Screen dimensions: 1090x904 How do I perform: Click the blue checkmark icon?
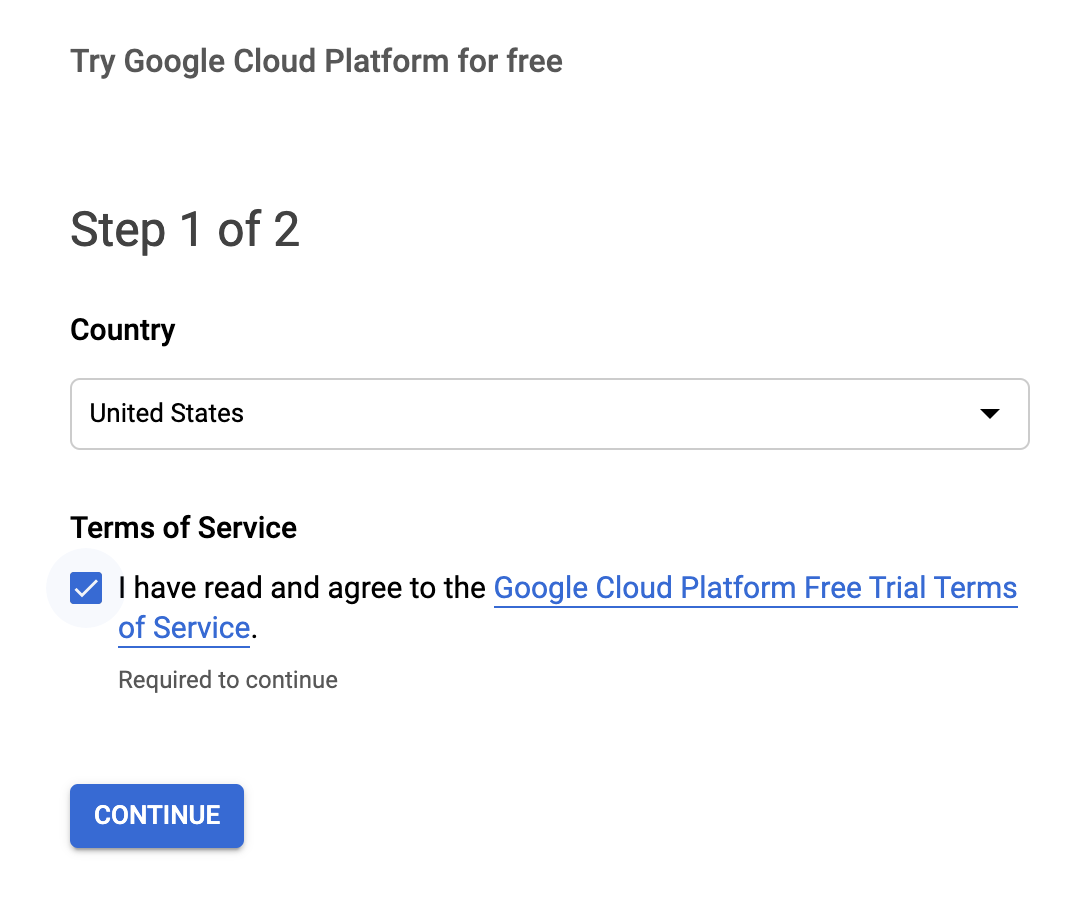tap(86, 588)
